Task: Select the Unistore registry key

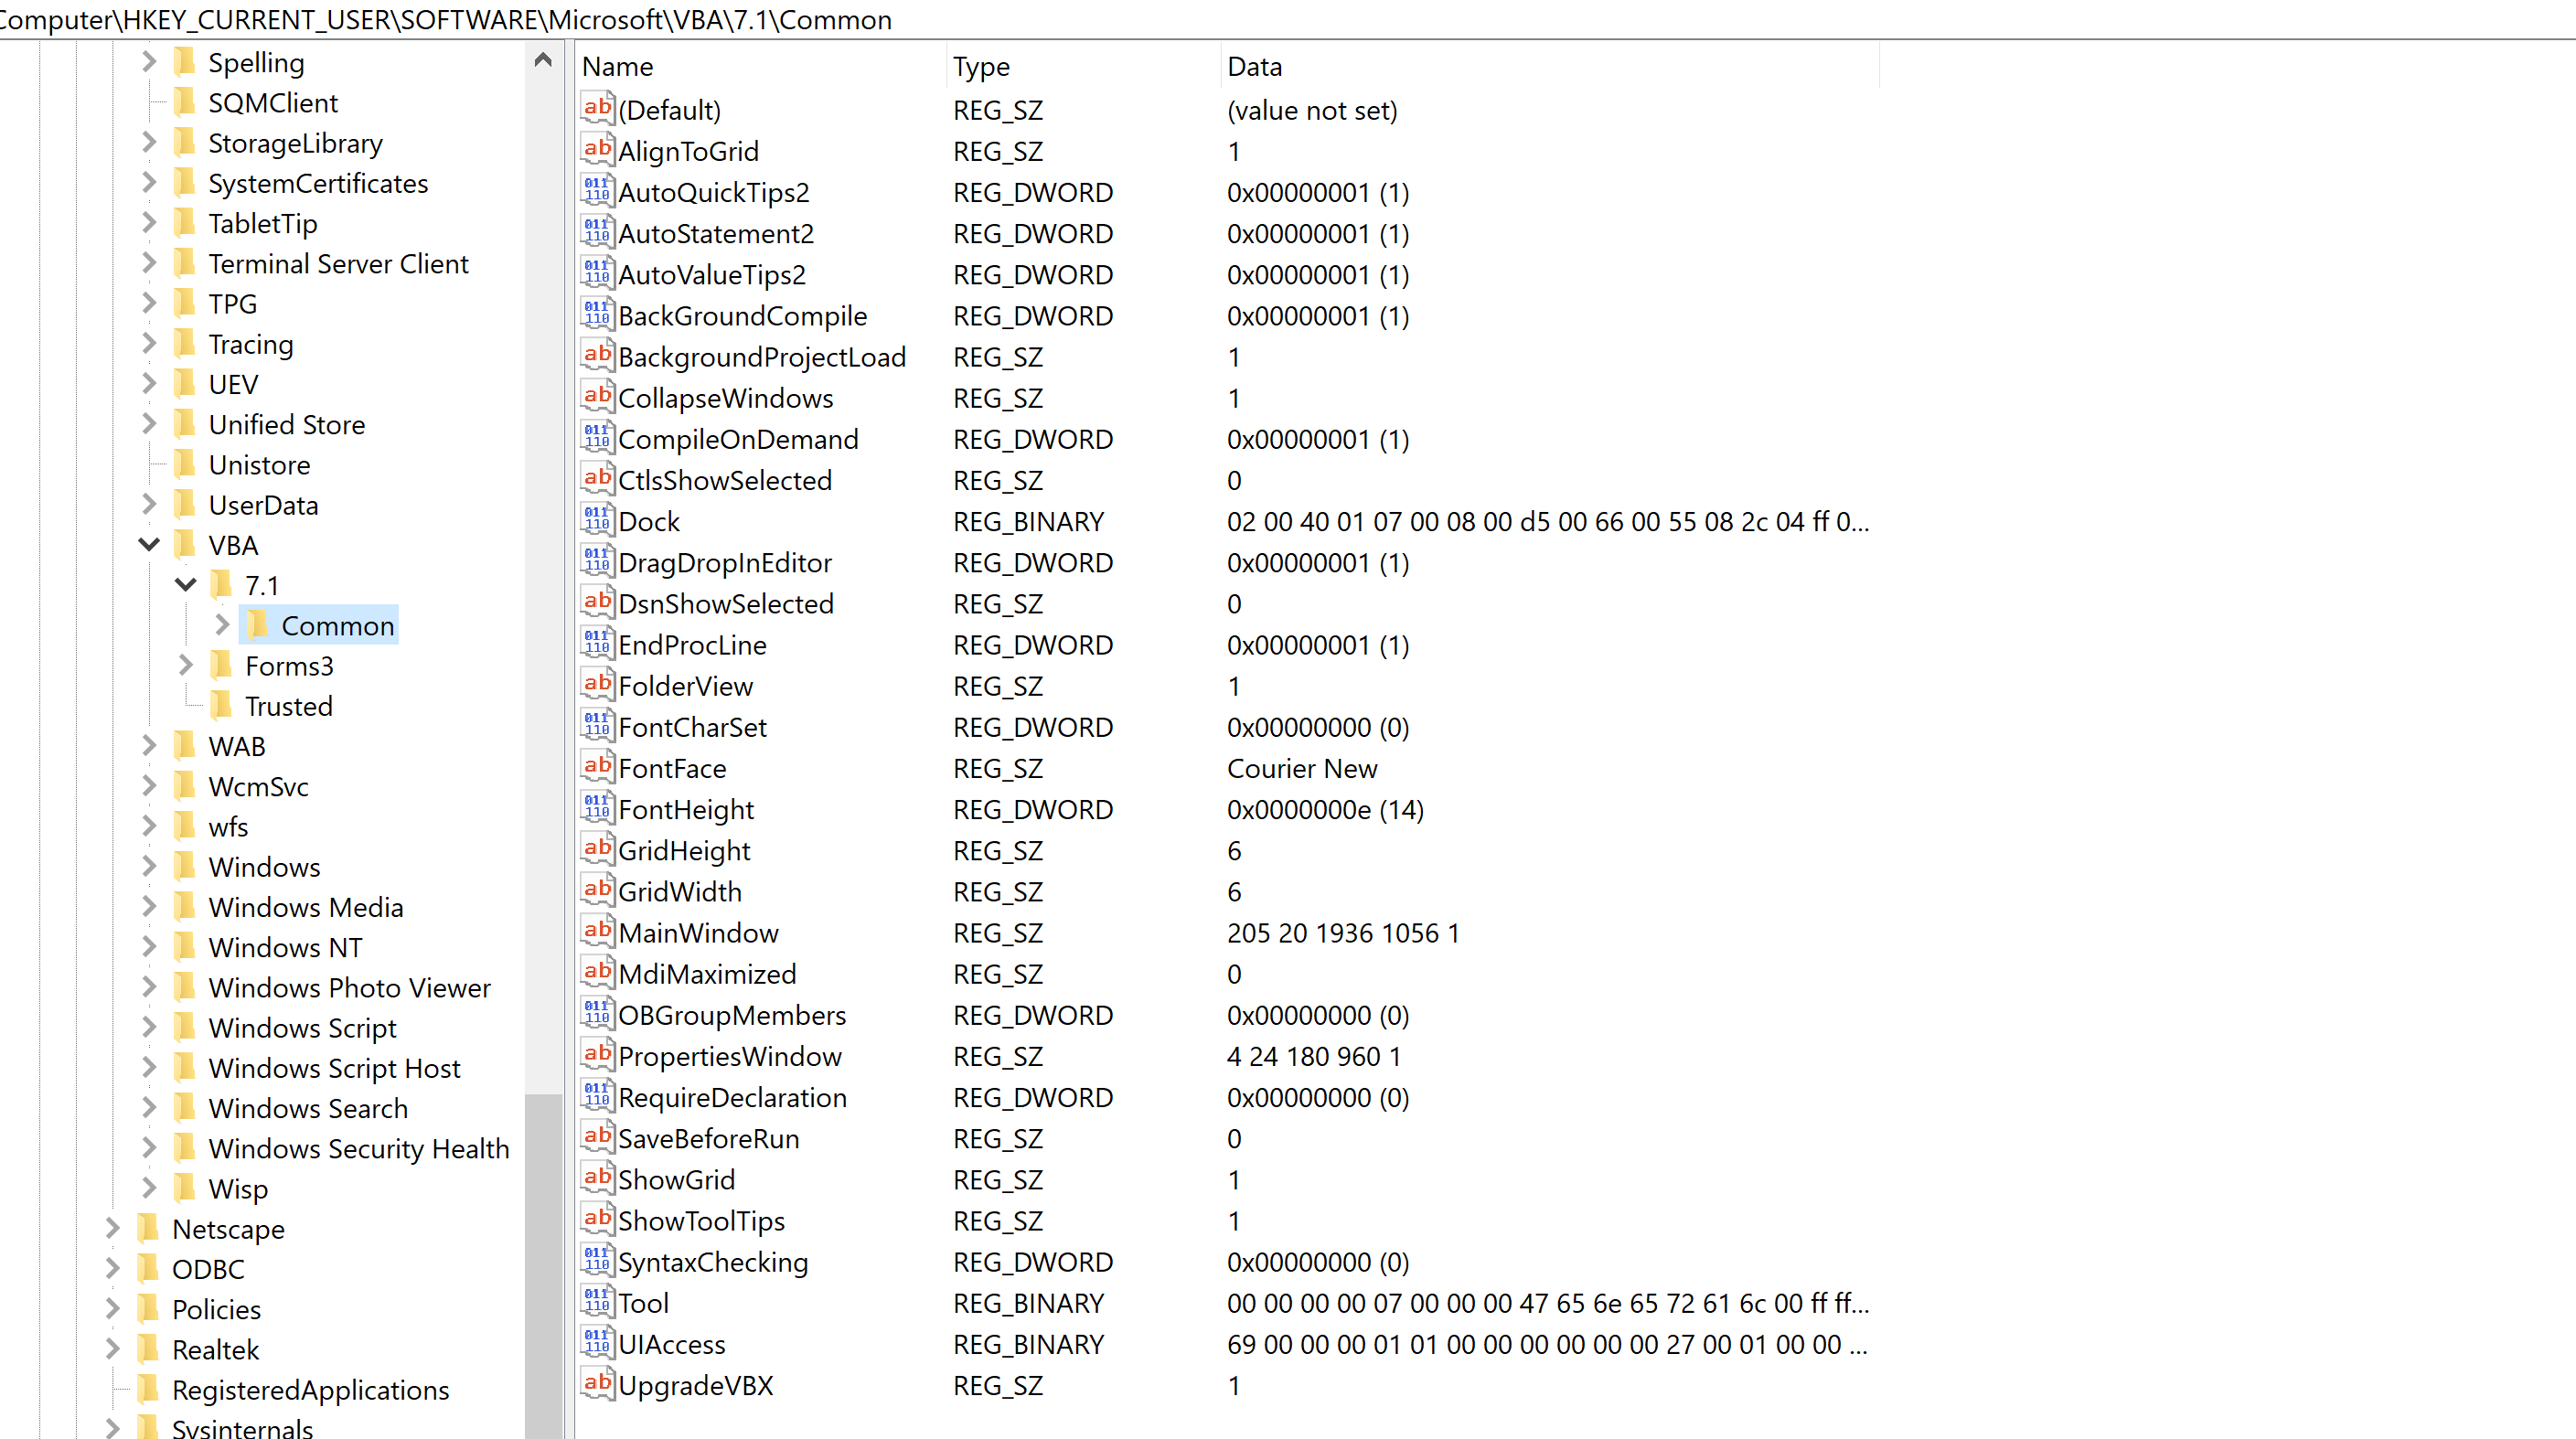Action: coord(260,464)
